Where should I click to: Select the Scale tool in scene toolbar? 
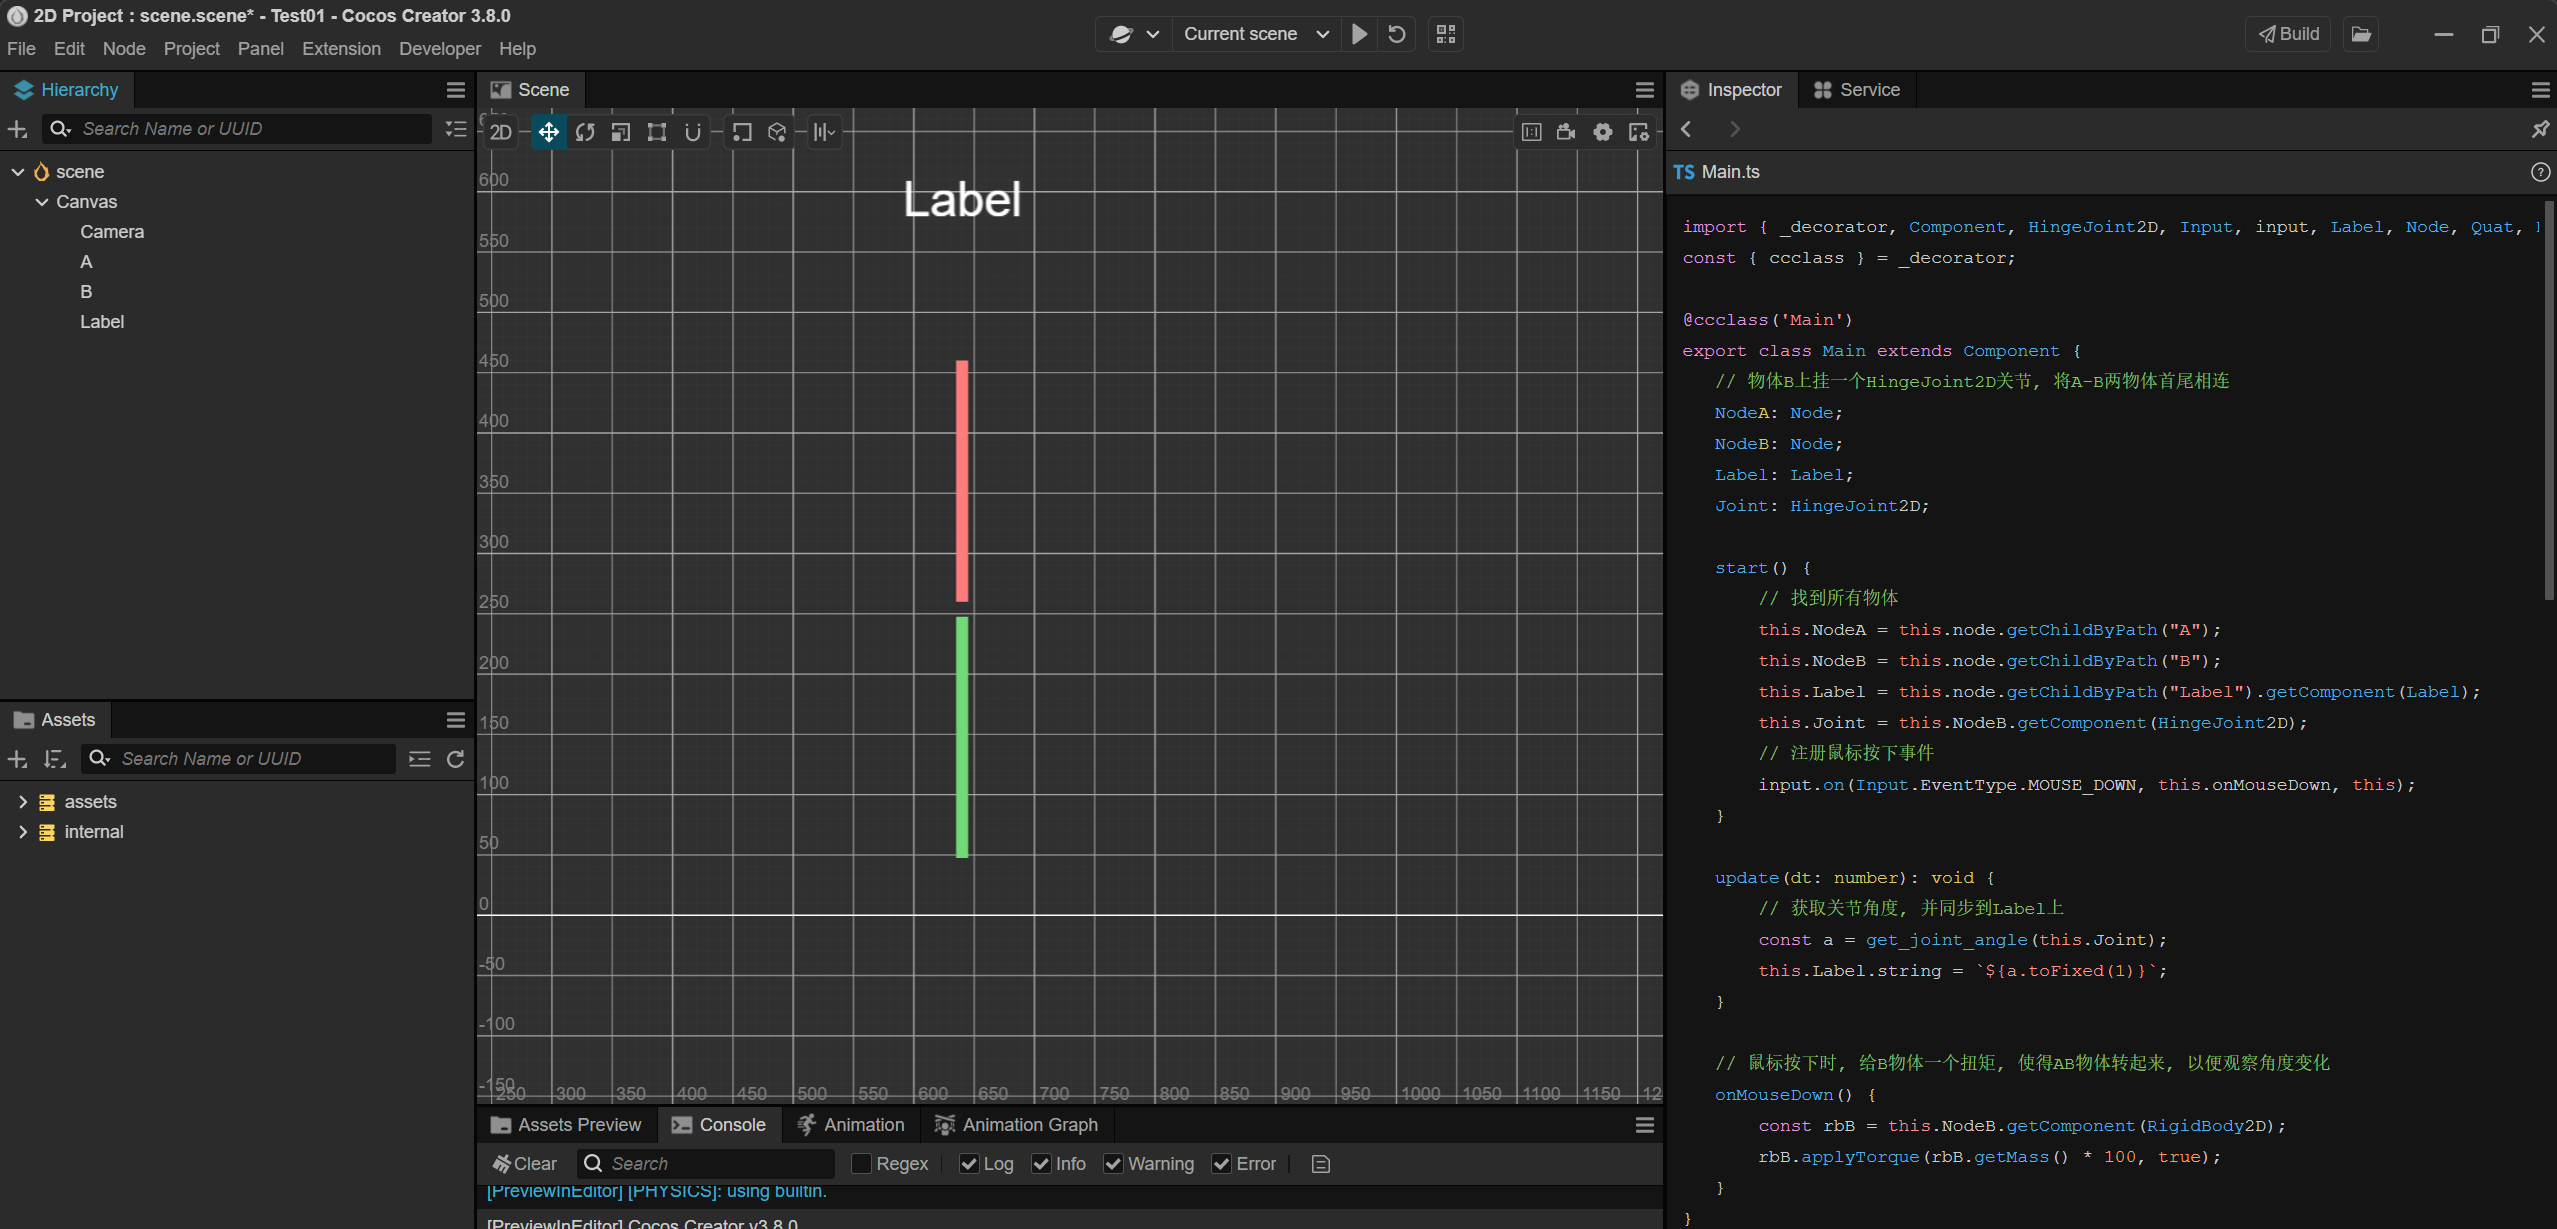621,132
